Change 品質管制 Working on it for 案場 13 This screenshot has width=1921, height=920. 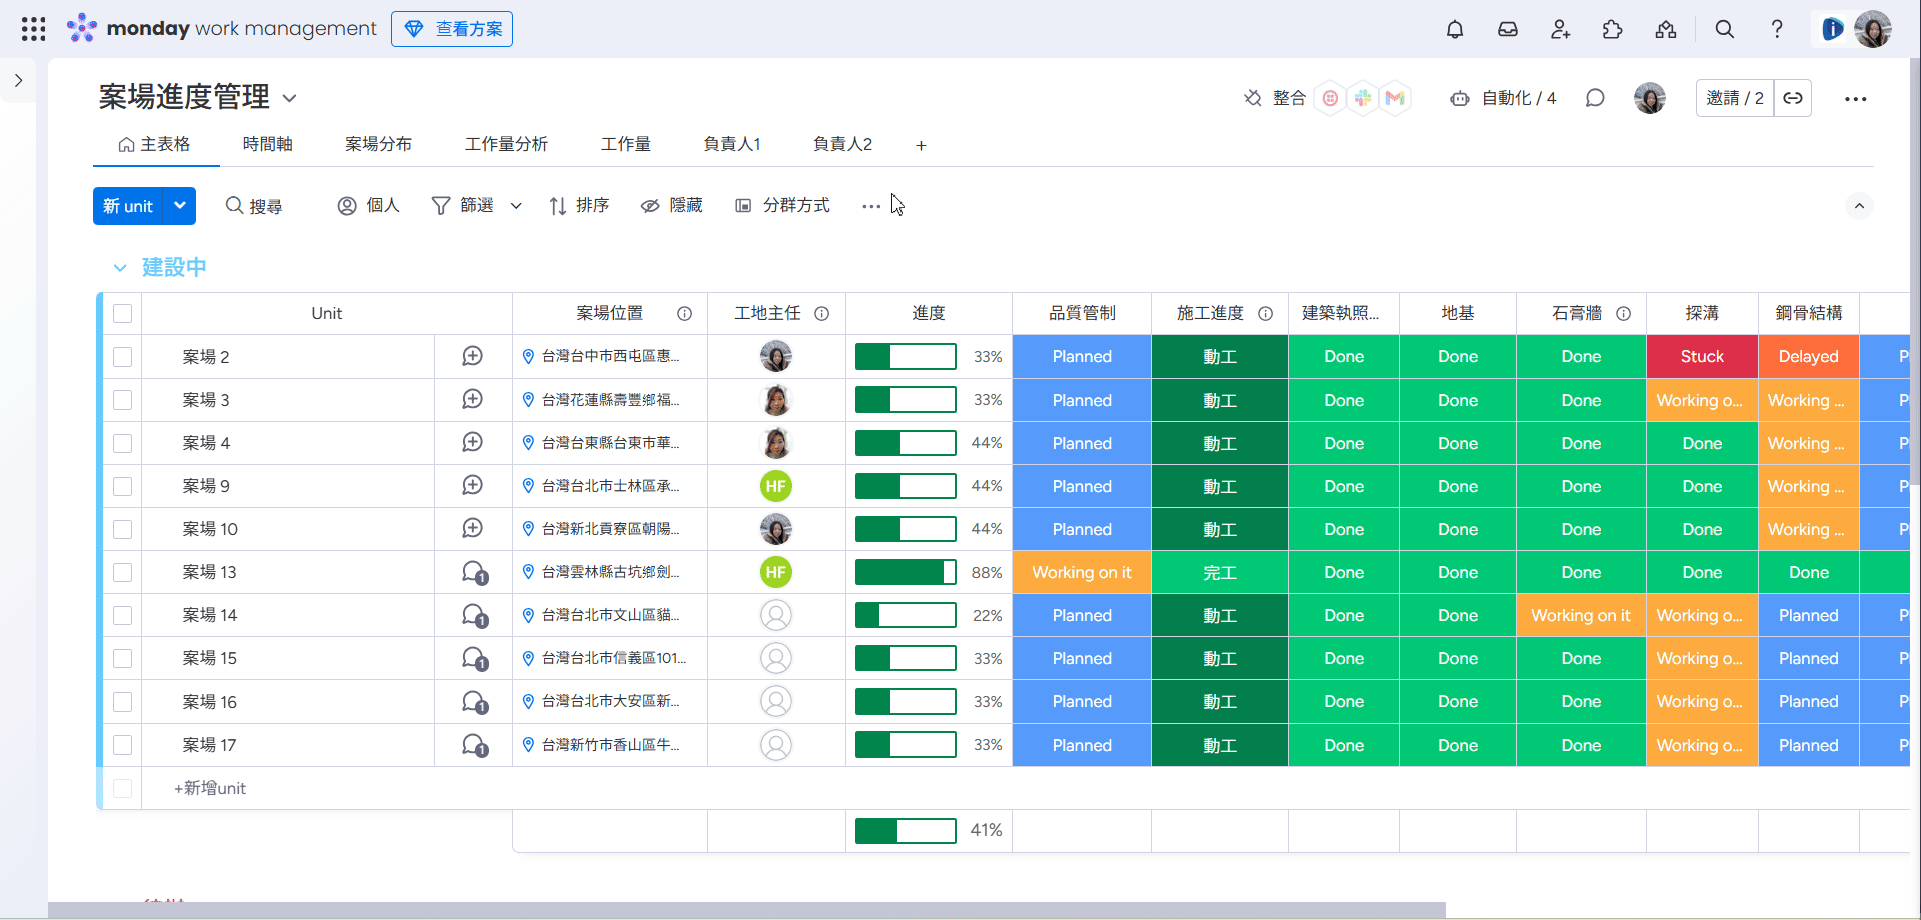[x=1082, y=573]
